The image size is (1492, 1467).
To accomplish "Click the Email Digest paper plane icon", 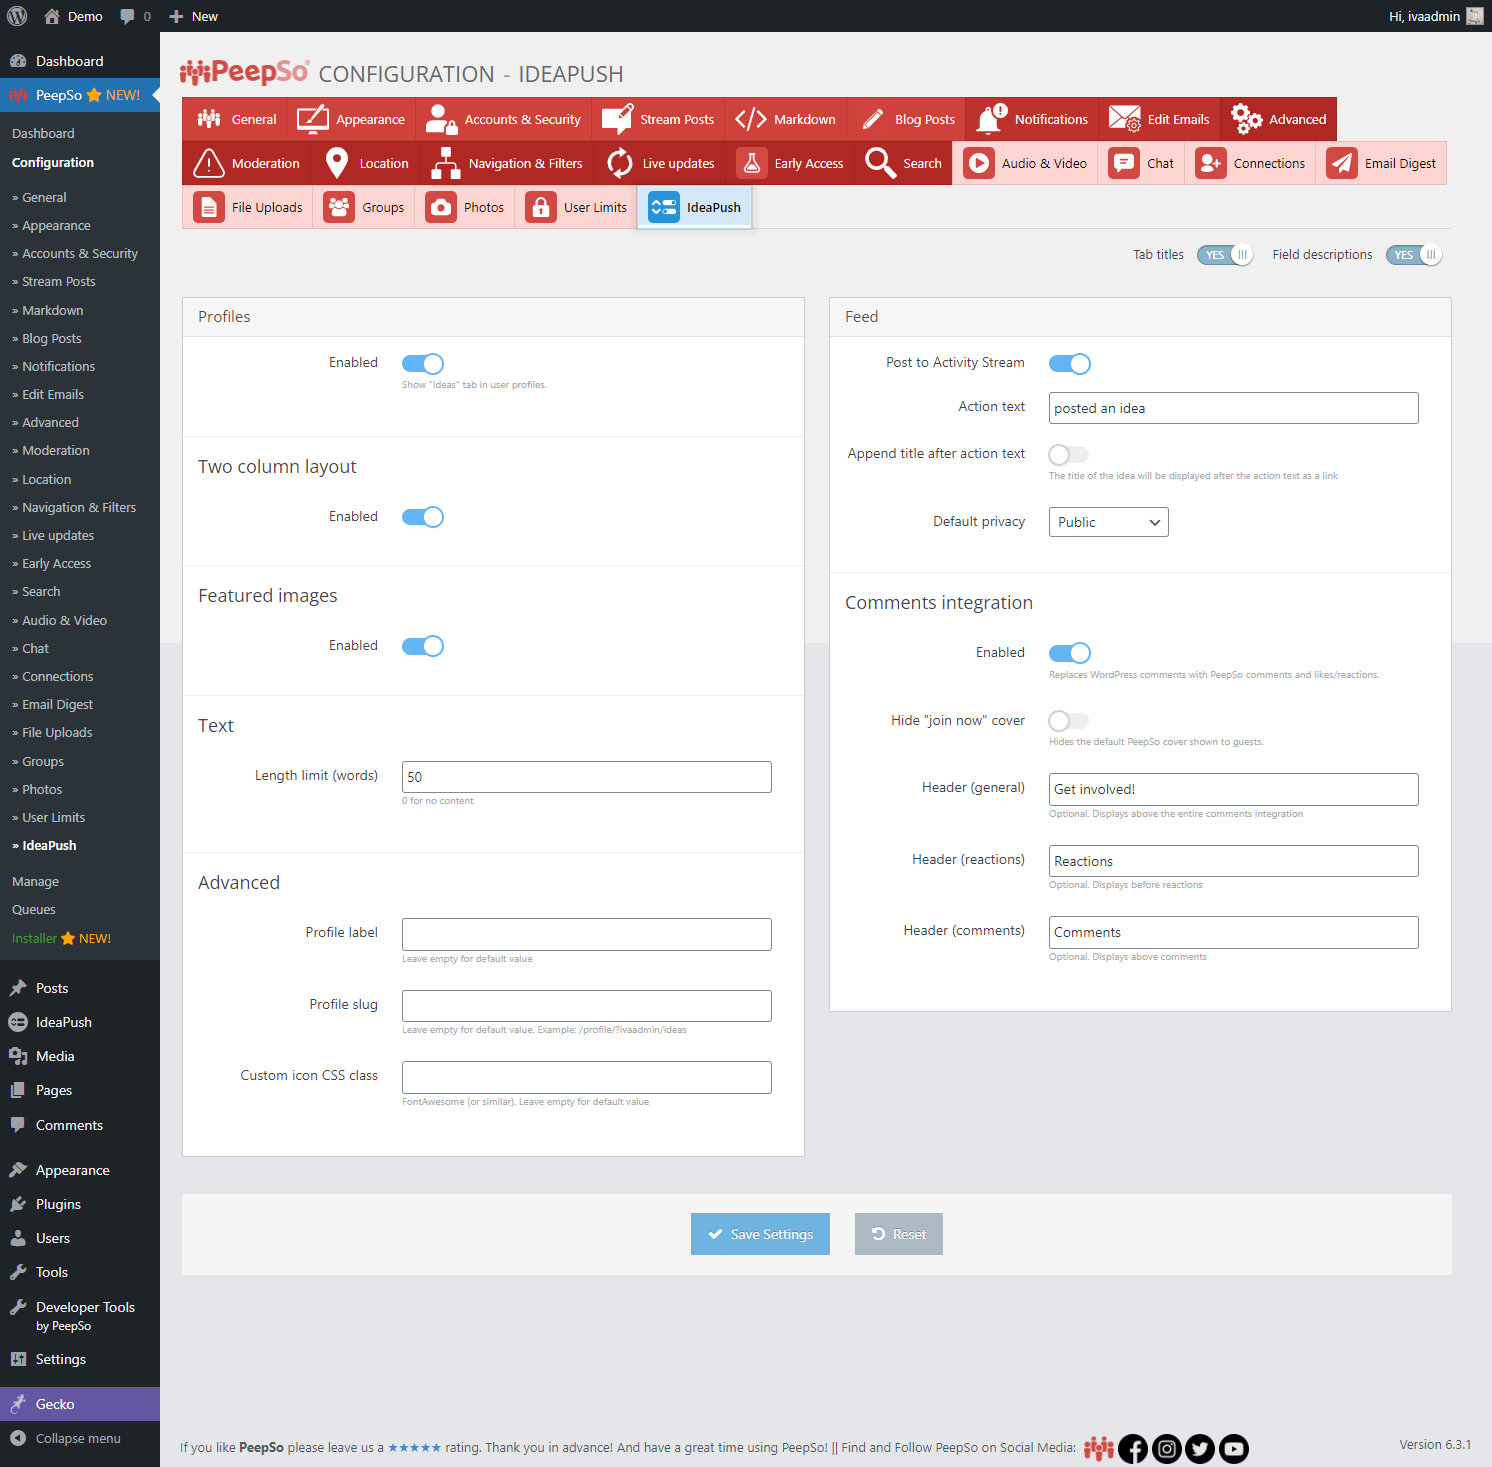I will [x=1342, y=163].
